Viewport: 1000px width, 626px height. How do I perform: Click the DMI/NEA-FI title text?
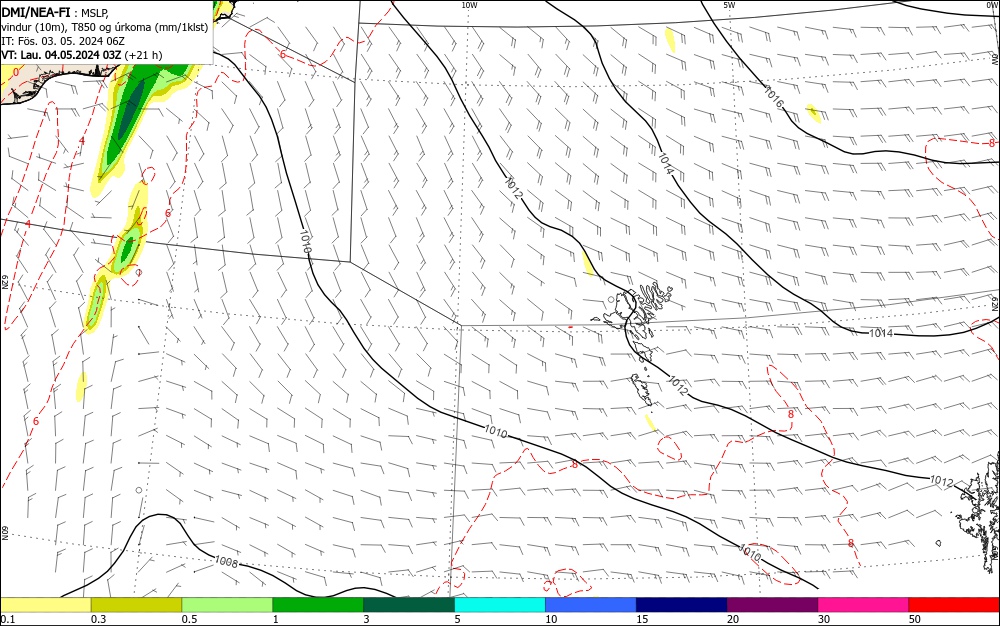(36, 11)
